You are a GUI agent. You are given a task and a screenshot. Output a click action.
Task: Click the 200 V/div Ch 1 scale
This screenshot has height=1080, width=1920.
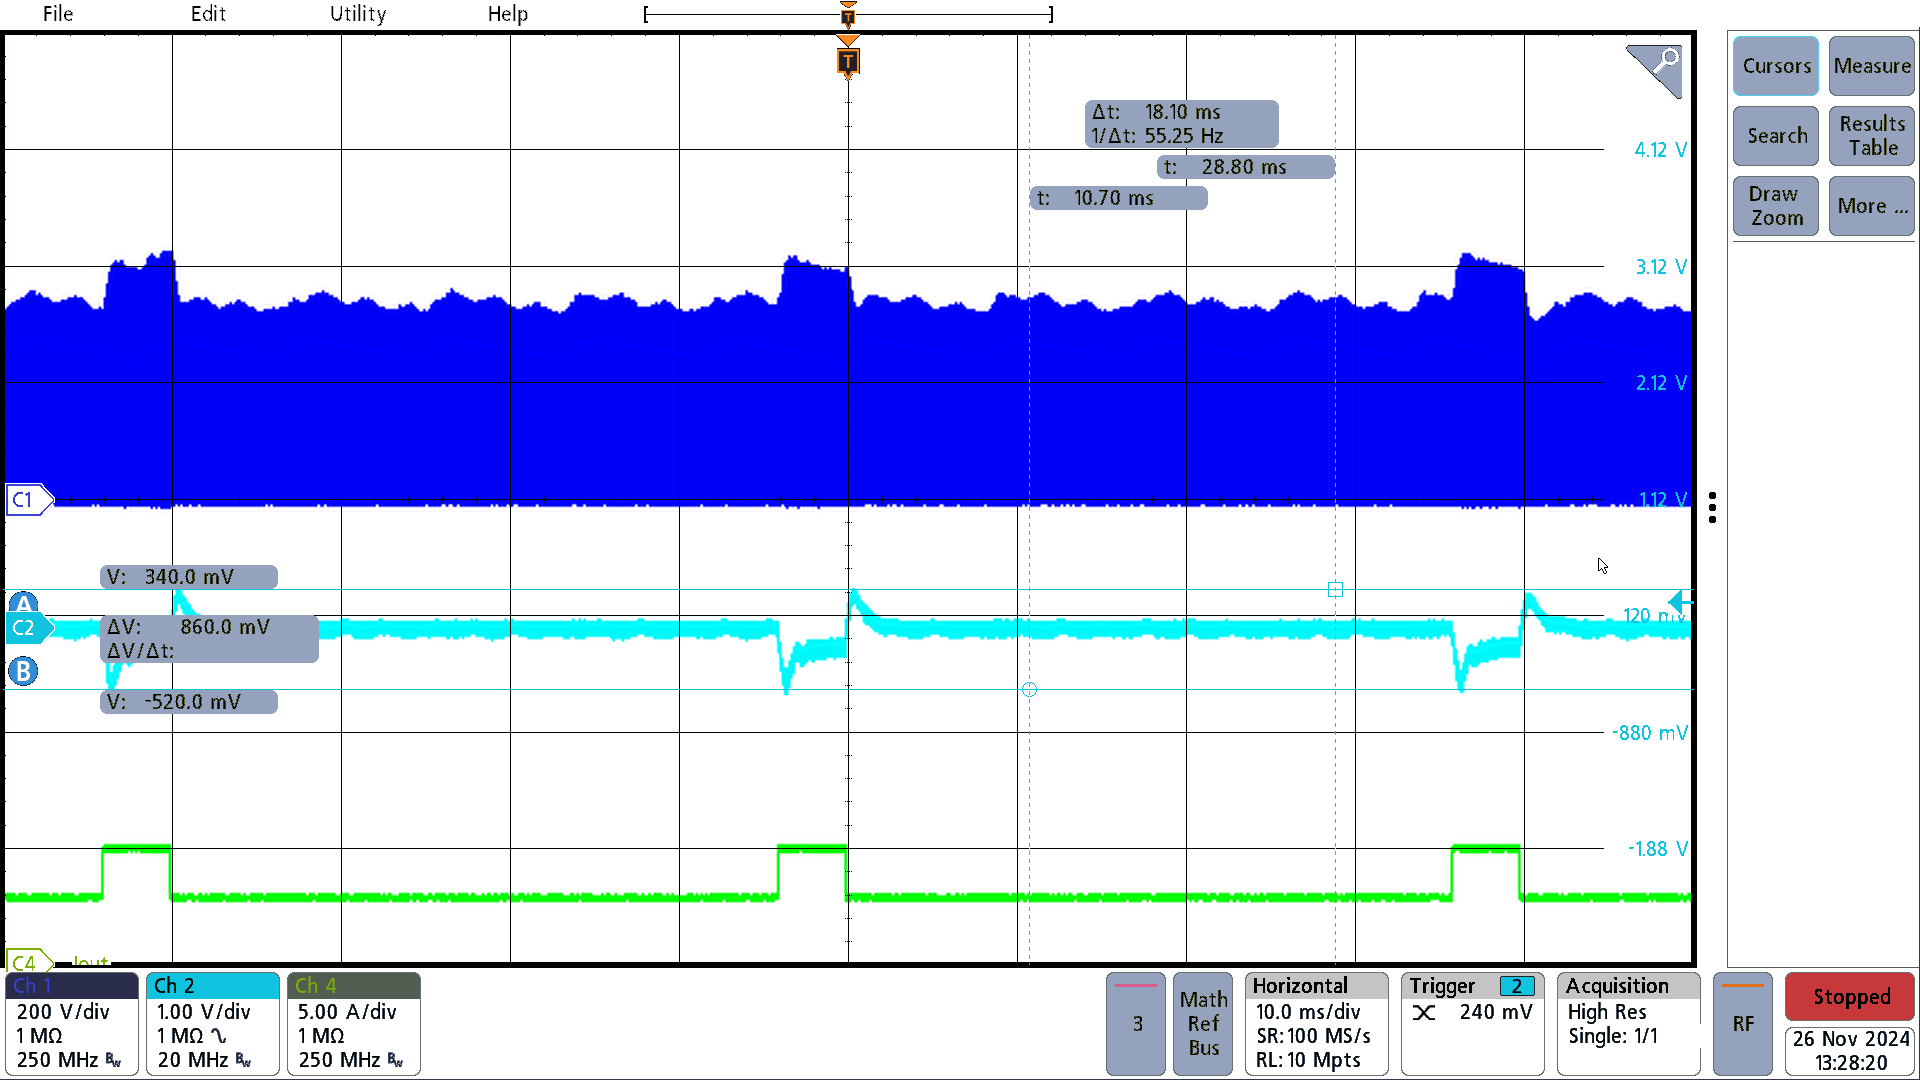63,1012
